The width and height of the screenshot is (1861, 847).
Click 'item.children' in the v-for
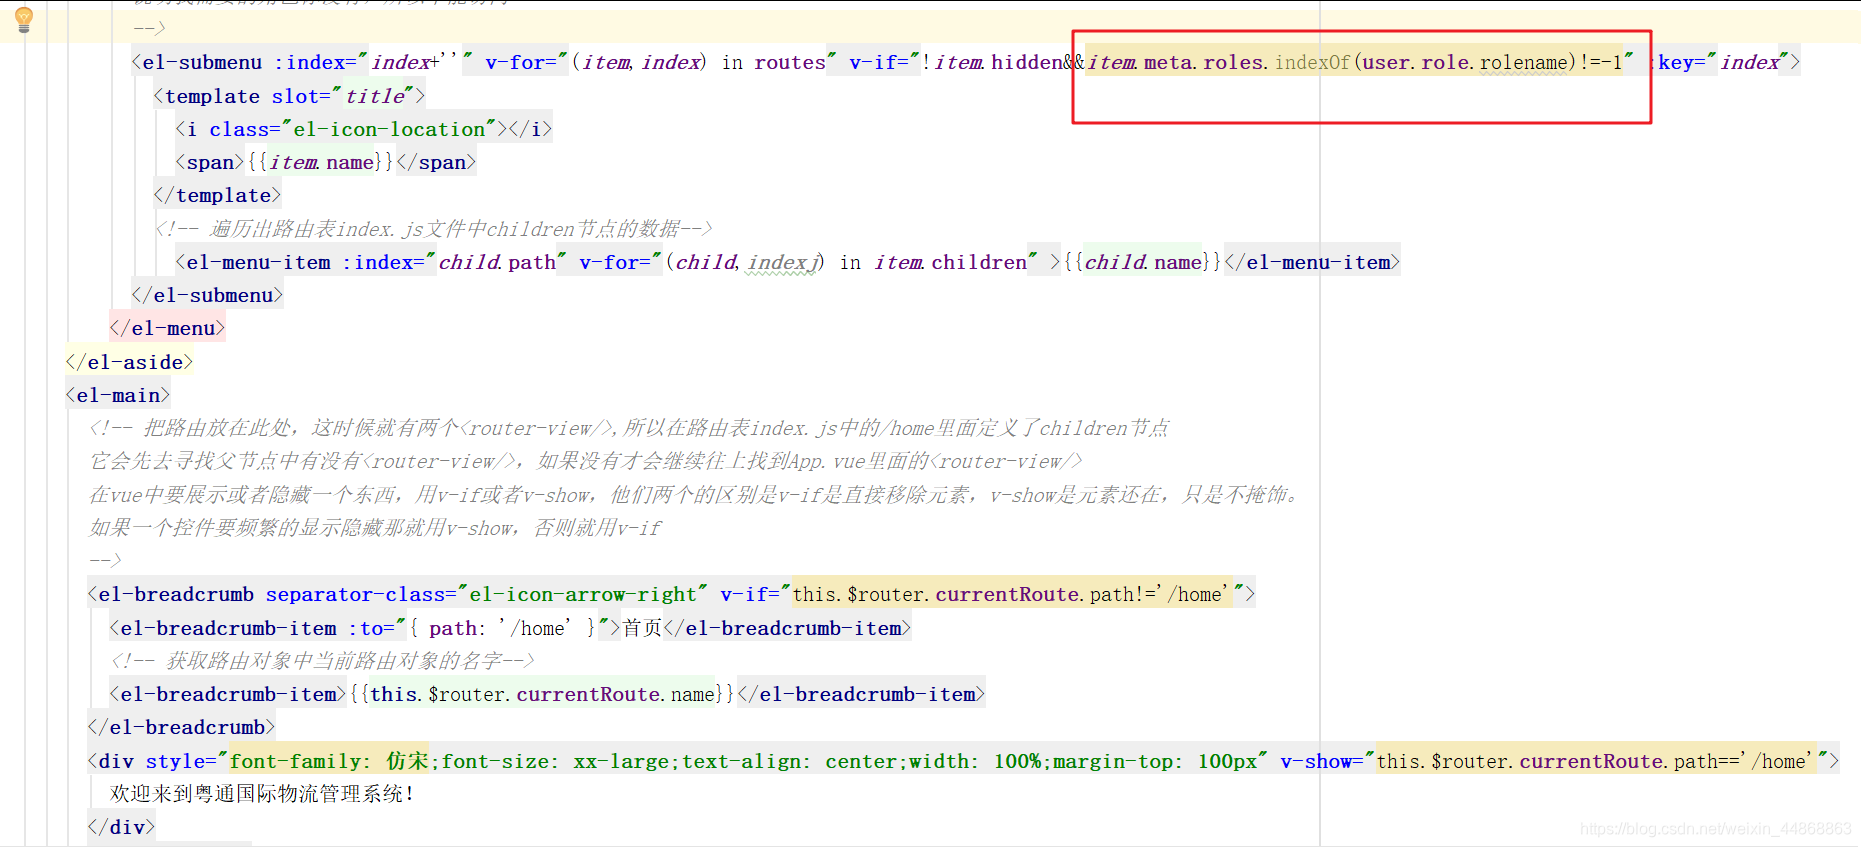pyautogui.click(x=950, y=262)
